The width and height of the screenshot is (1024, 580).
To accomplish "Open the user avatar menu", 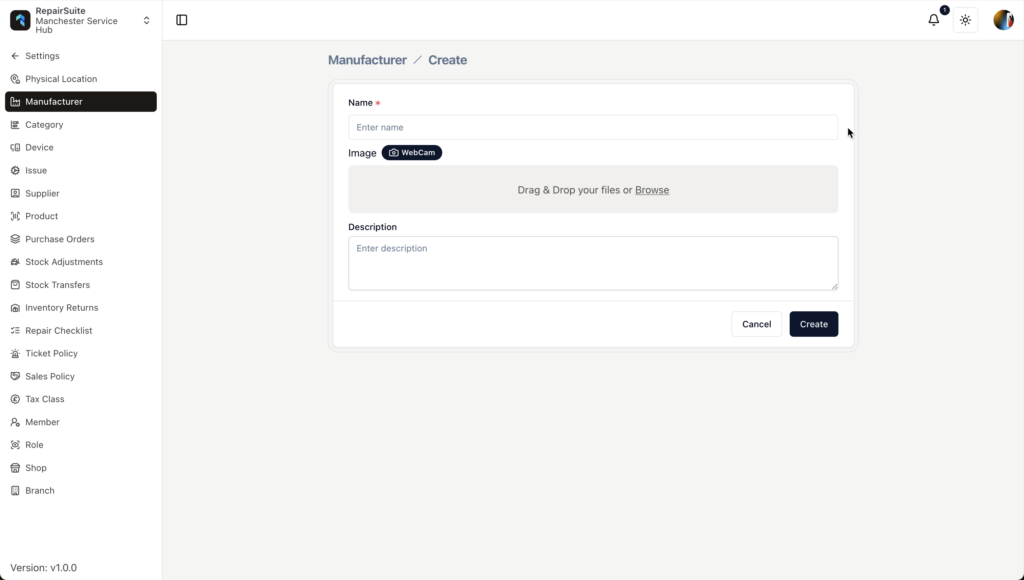I will pyautogui.click(x=1003, y=20).
